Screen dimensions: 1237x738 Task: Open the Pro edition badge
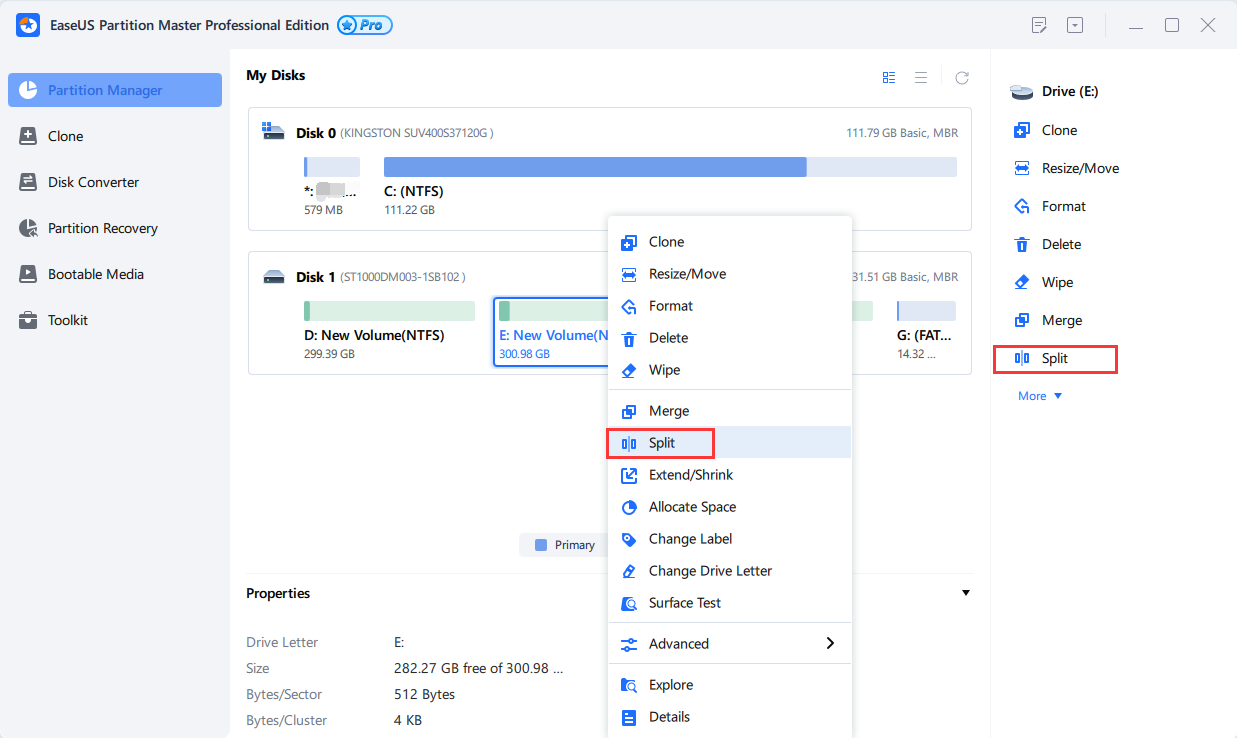(365, 25)
